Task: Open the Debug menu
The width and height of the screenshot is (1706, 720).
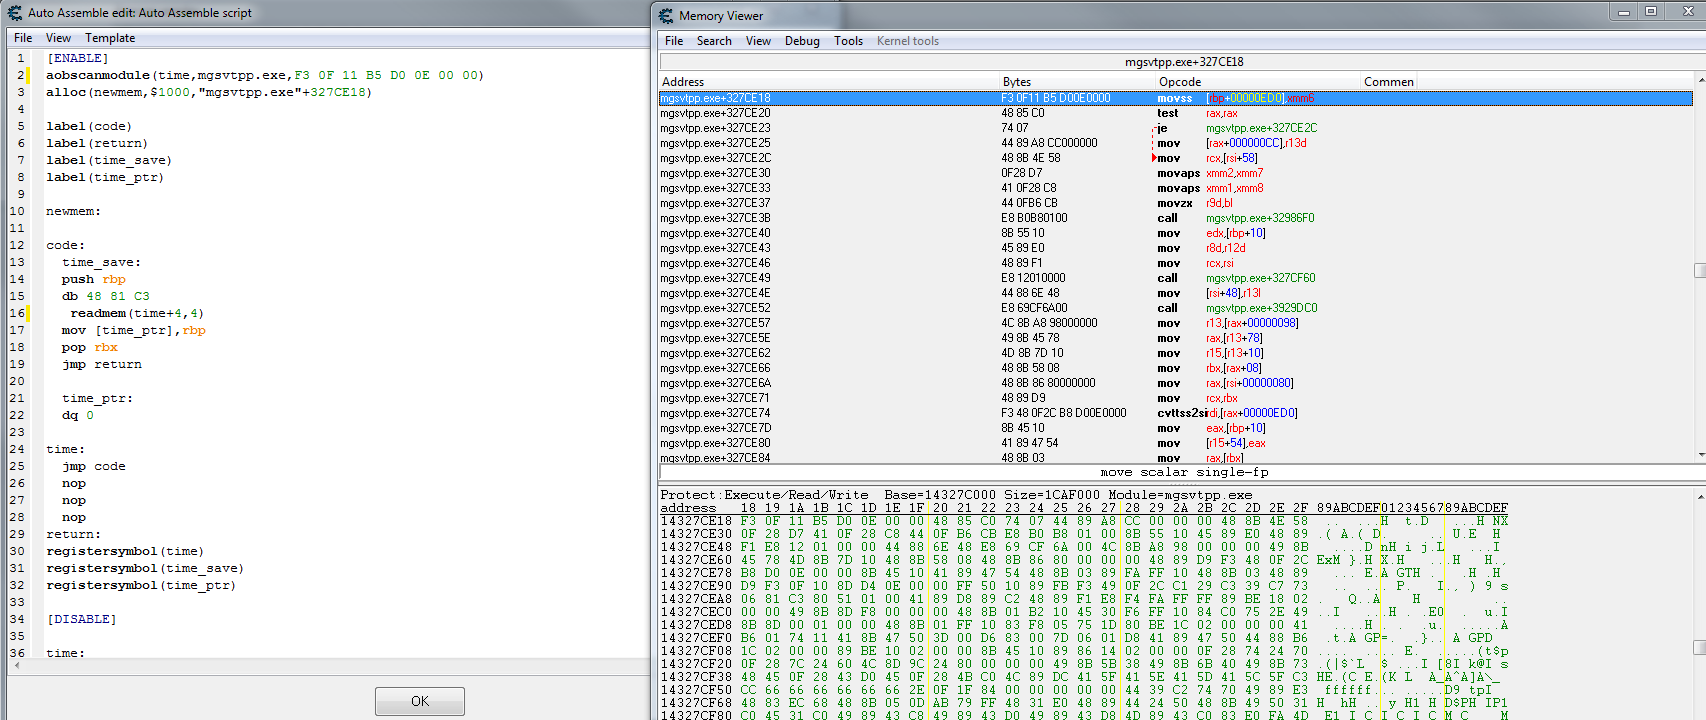Action: point(802,41)
